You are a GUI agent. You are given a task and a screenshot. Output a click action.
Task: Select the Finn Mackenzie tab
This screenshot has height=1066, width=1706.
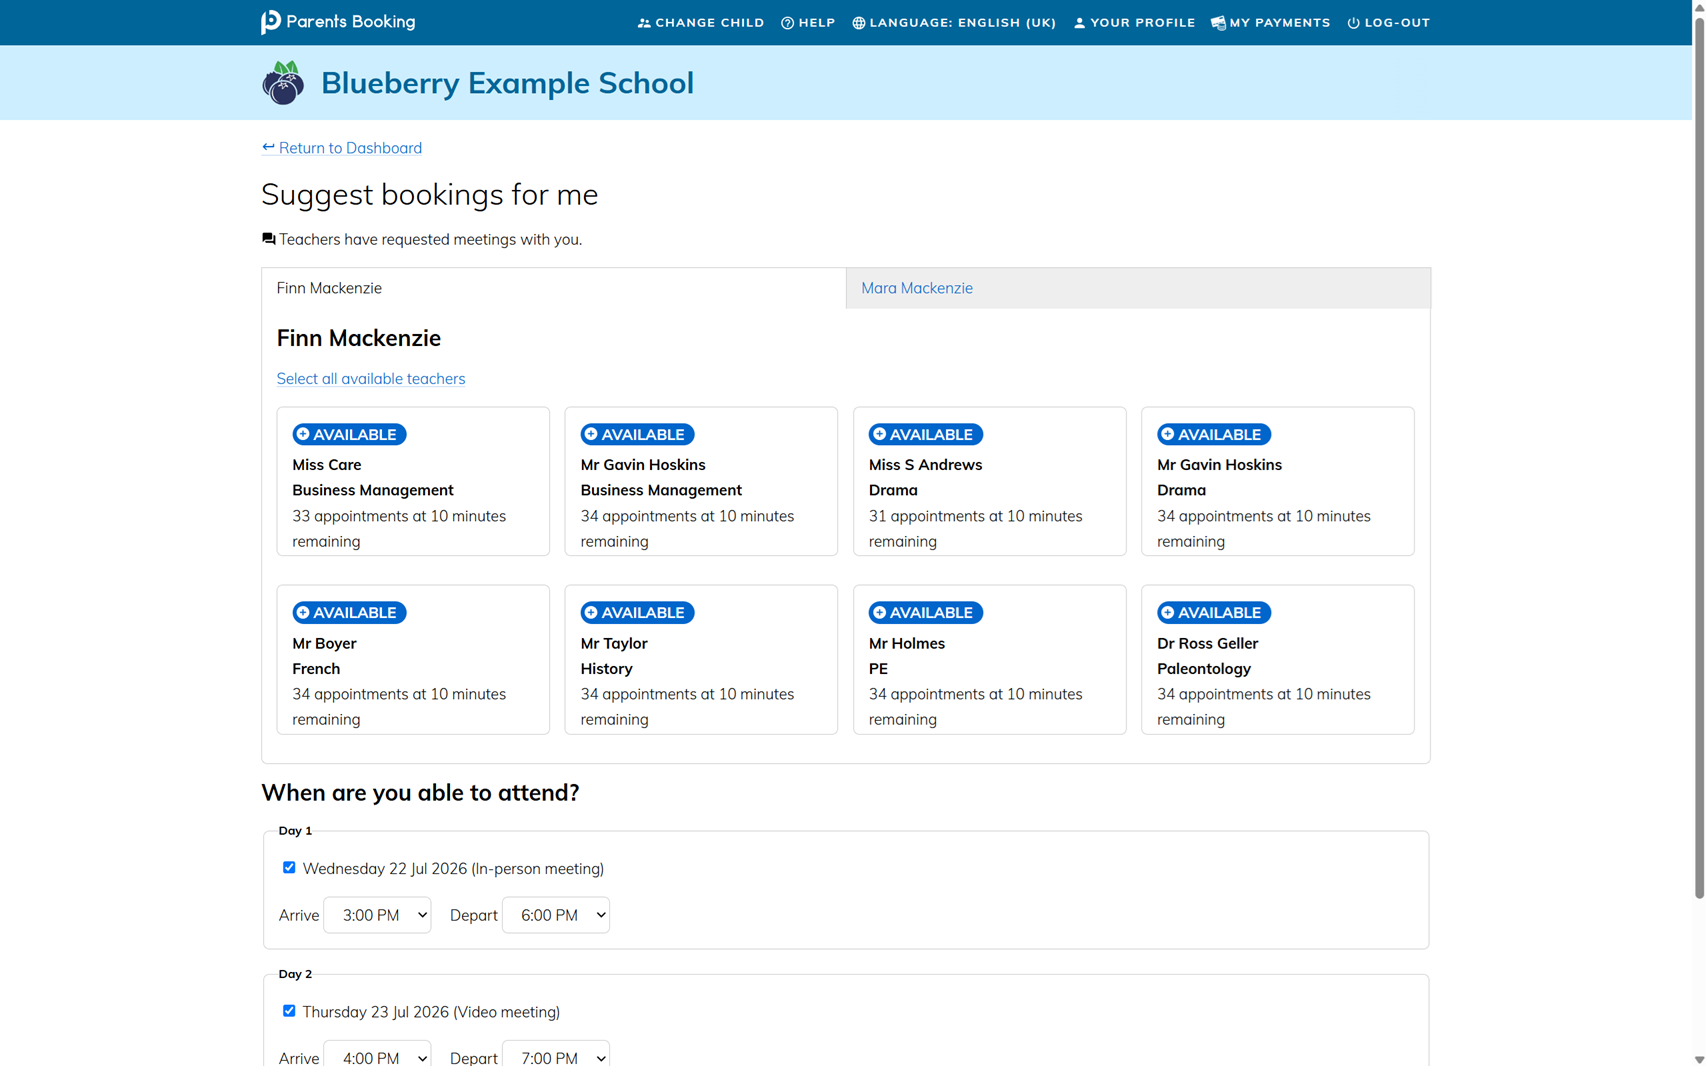coord(554,288)
